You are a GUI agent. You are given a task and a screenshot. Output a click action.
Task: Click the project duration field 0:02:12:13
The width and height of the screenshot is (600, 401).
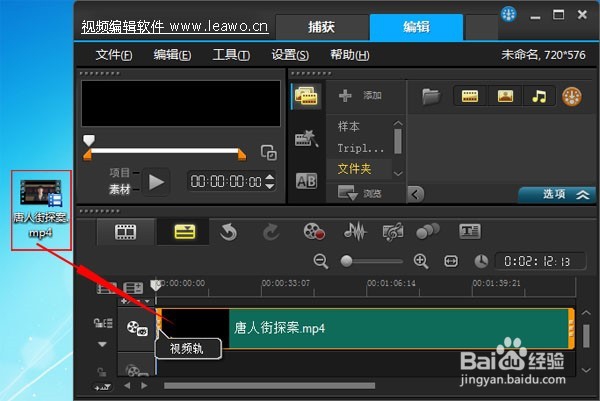(x=540, y=261)
